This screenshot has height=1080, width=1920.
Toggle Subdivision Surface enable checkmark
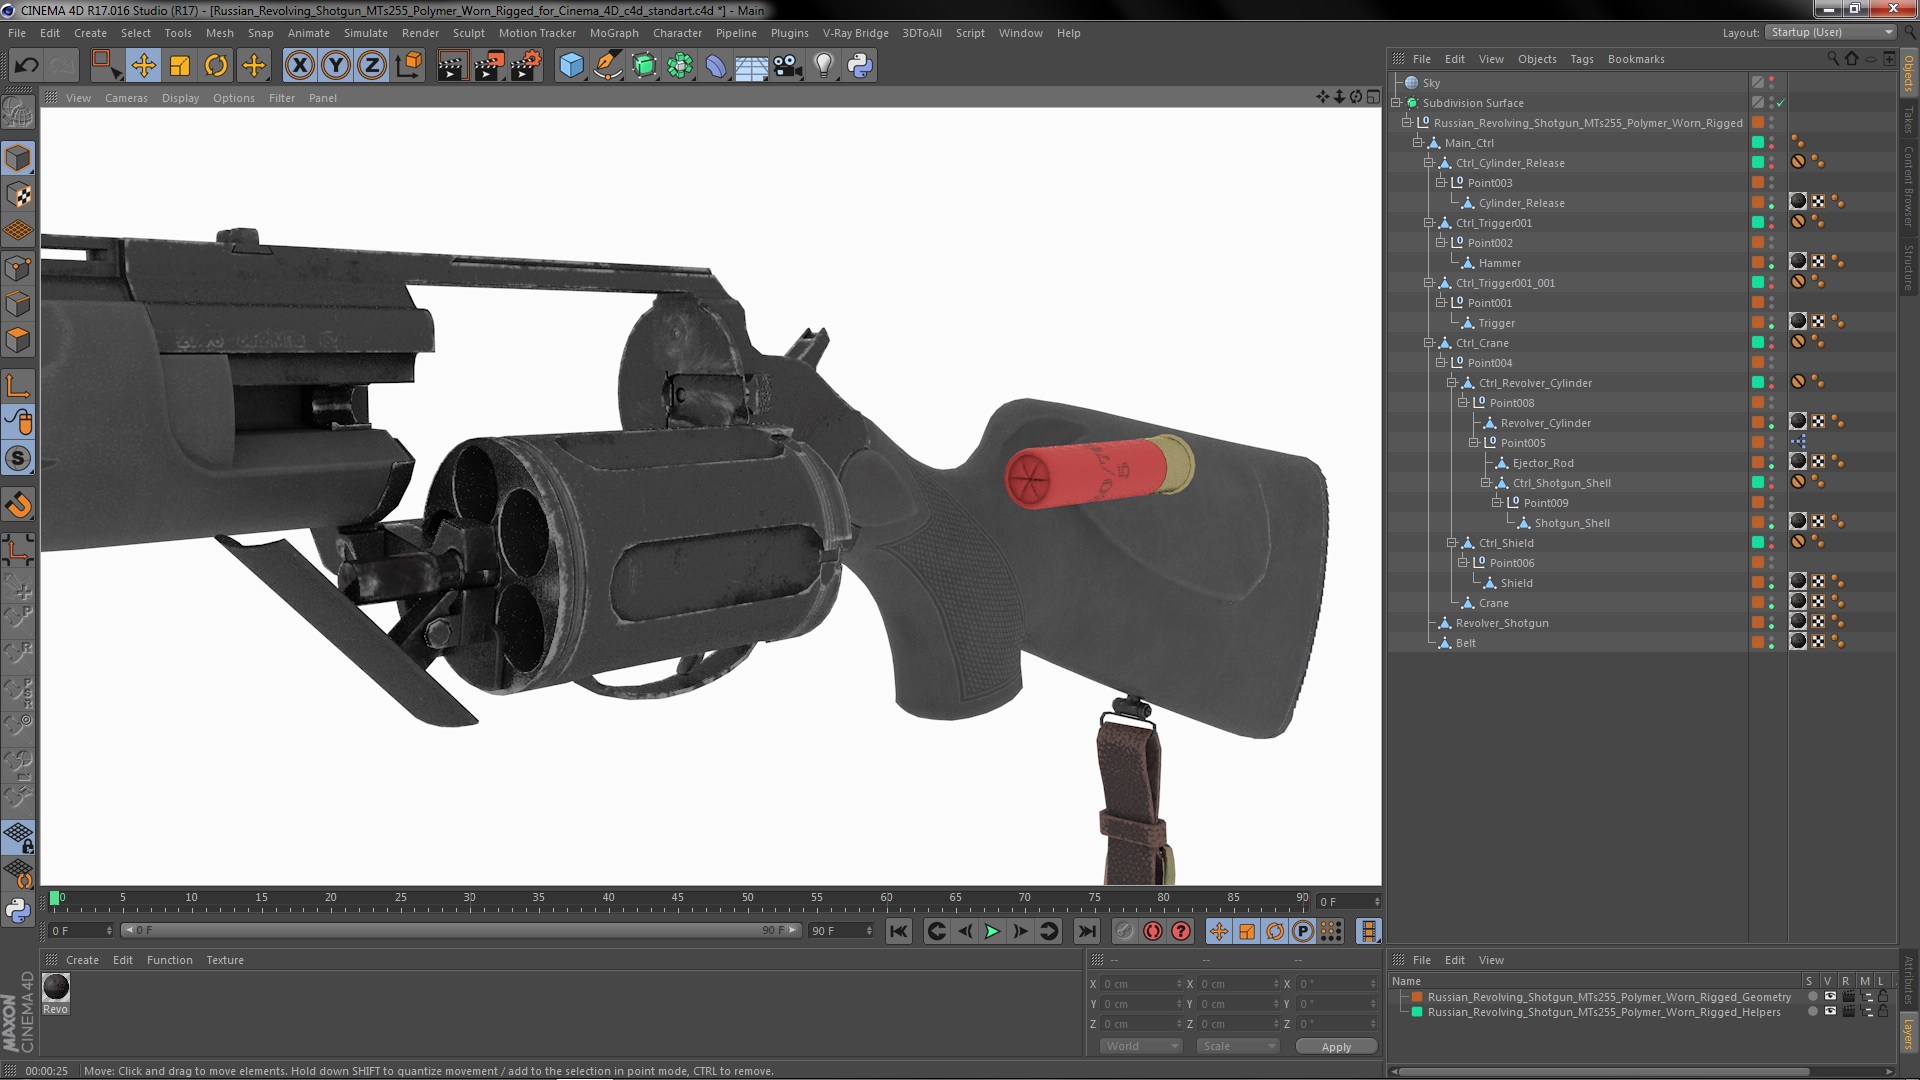pyautogui.click(x=1781, y=103)
